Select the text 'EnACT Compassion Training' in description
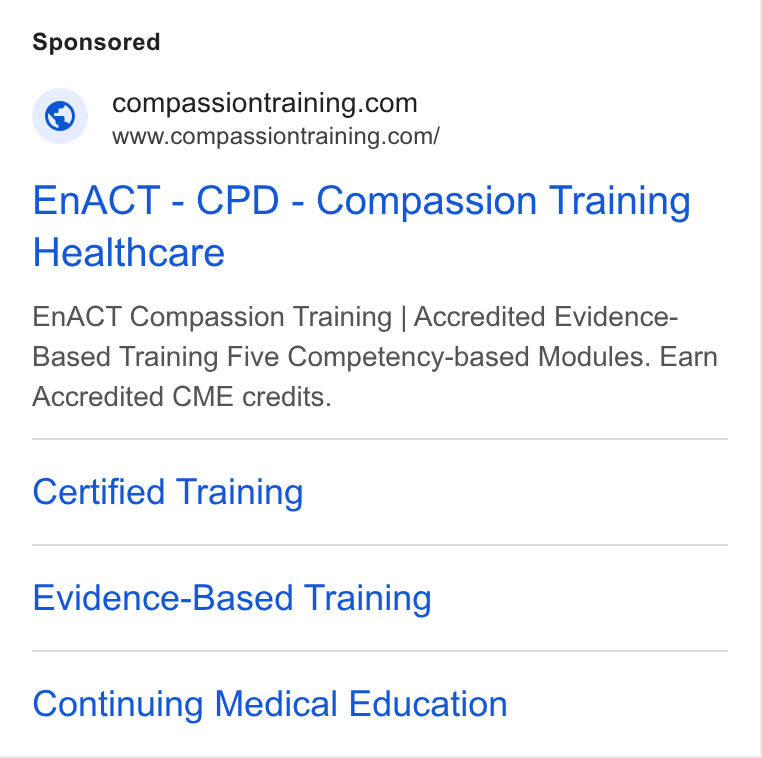The width and height of the screenshot is (762, 758). point(212,317)
